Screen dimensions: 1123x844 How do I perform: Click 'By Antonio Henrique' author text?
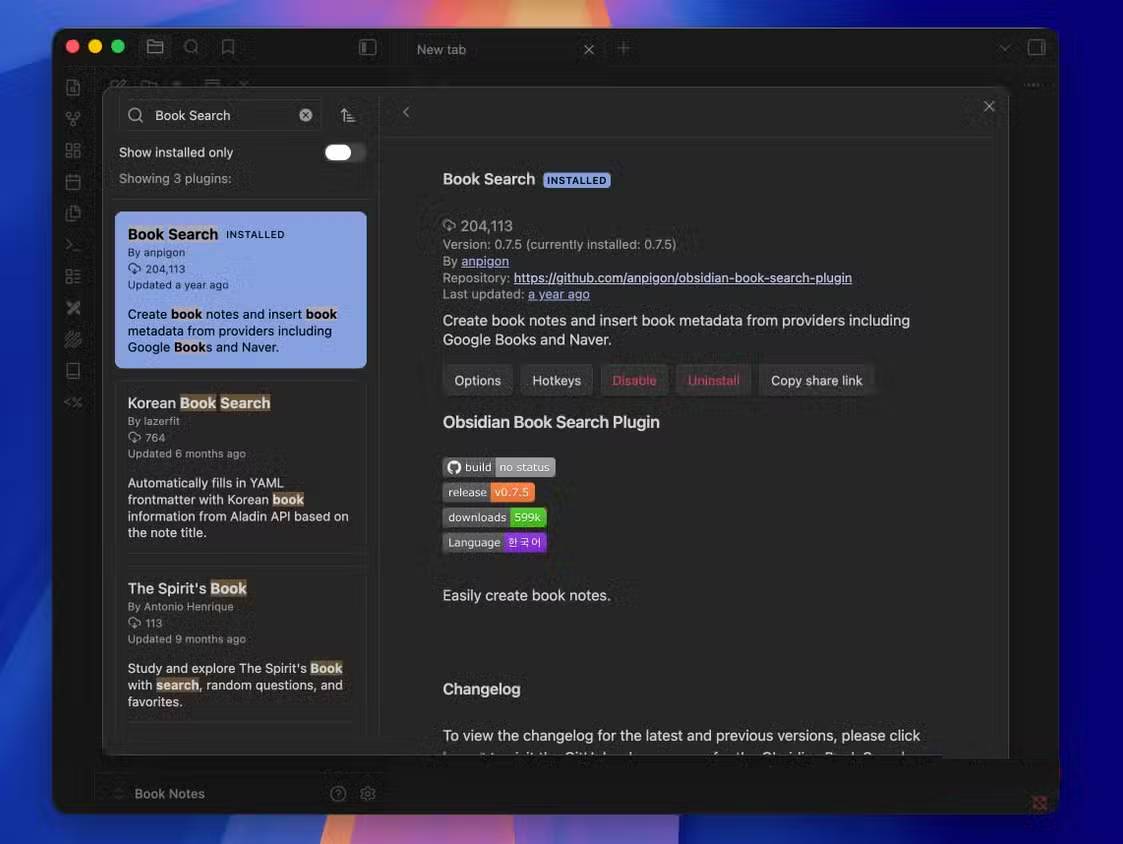click(x=180, y=606)
